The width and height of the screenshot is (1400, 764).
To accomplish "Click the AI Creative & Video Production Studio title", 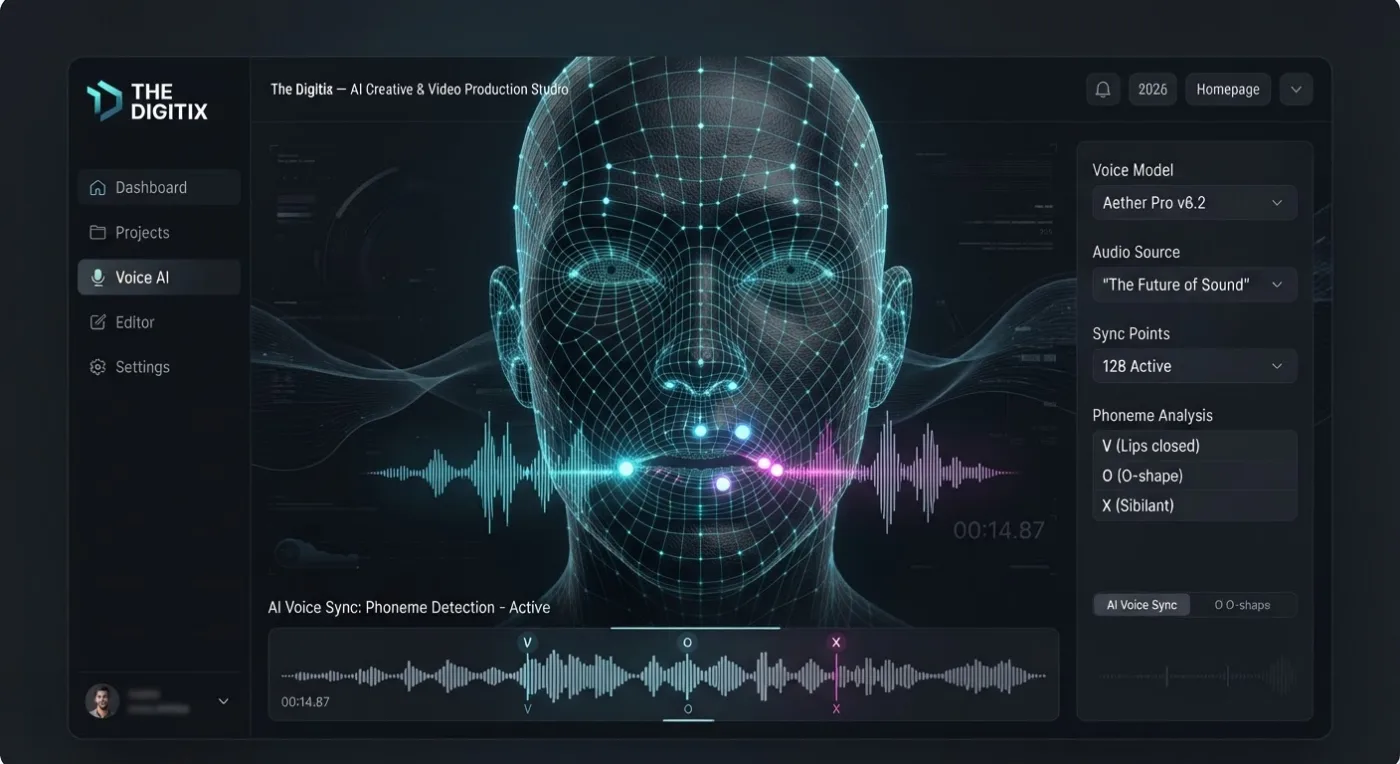I will click(459, 89).
